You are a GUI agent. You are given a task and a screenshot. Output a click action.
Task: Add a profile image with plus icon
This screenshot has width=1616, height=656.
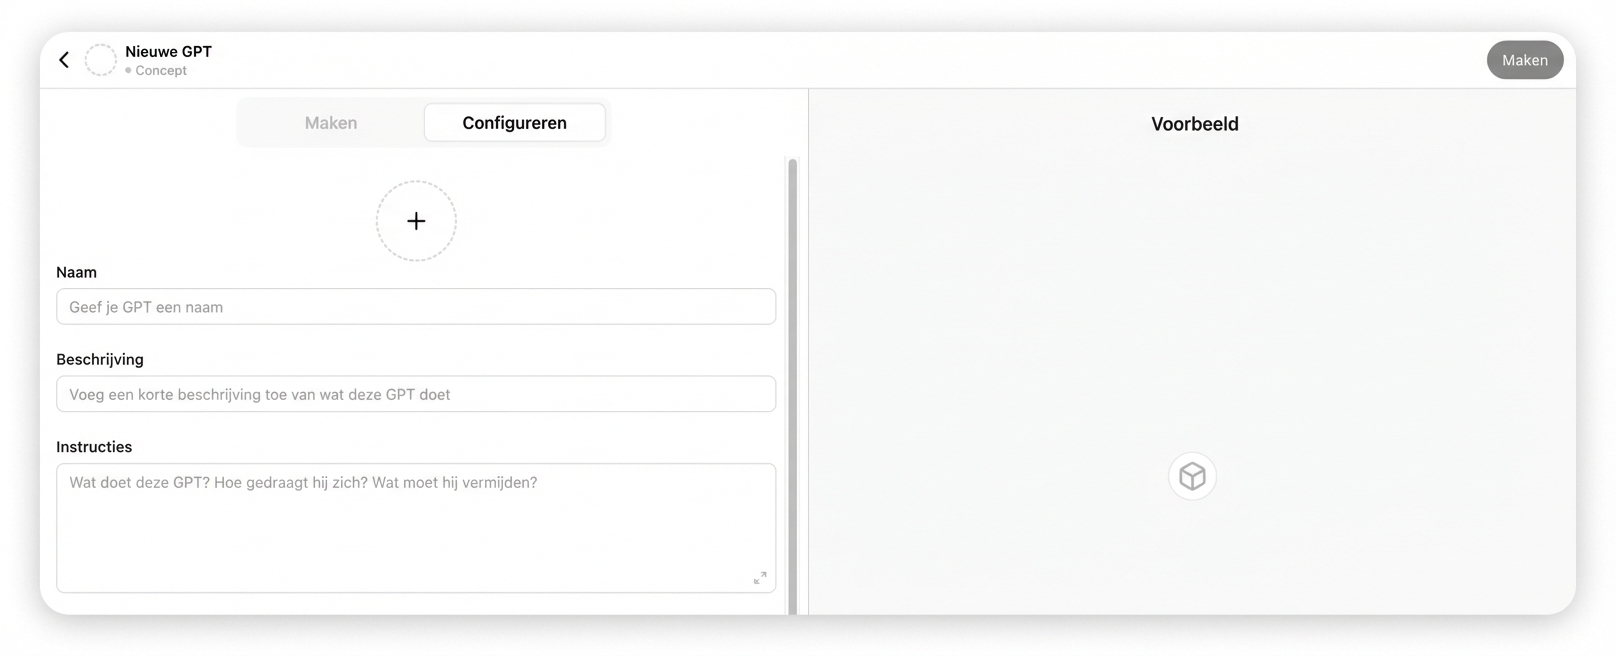point(416,221)
